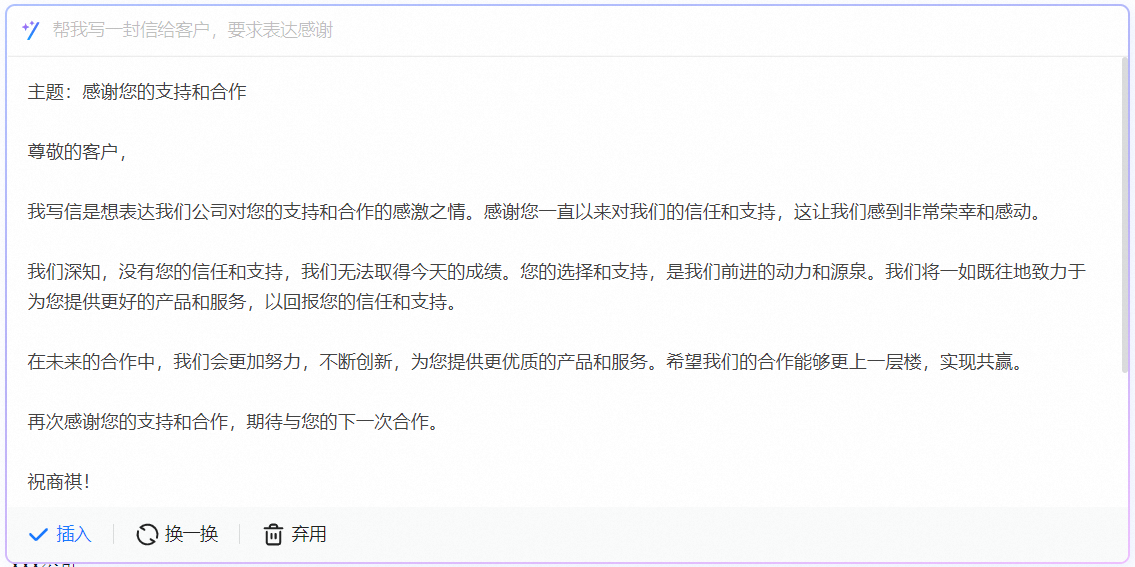1135x567 pixels.
Task: Click the subject line 主题：感谢您的支持和合作
Action: click(137, 92)
